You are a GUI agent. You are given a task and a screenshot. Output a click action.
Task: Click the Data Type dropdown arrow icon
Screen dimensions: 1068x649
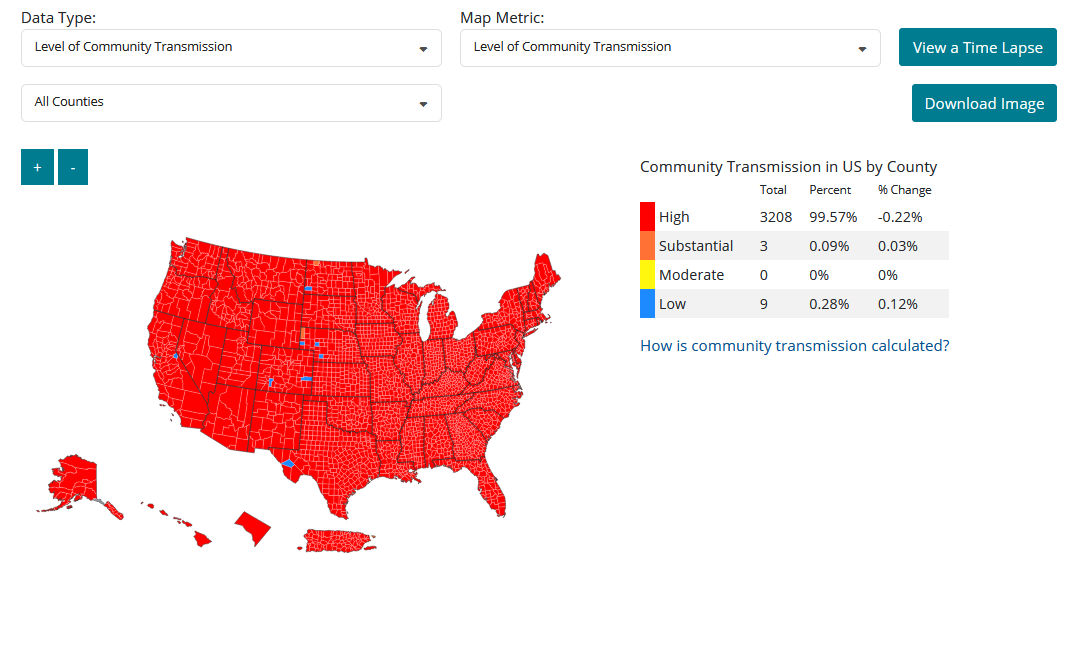click(x=423, y=49)
